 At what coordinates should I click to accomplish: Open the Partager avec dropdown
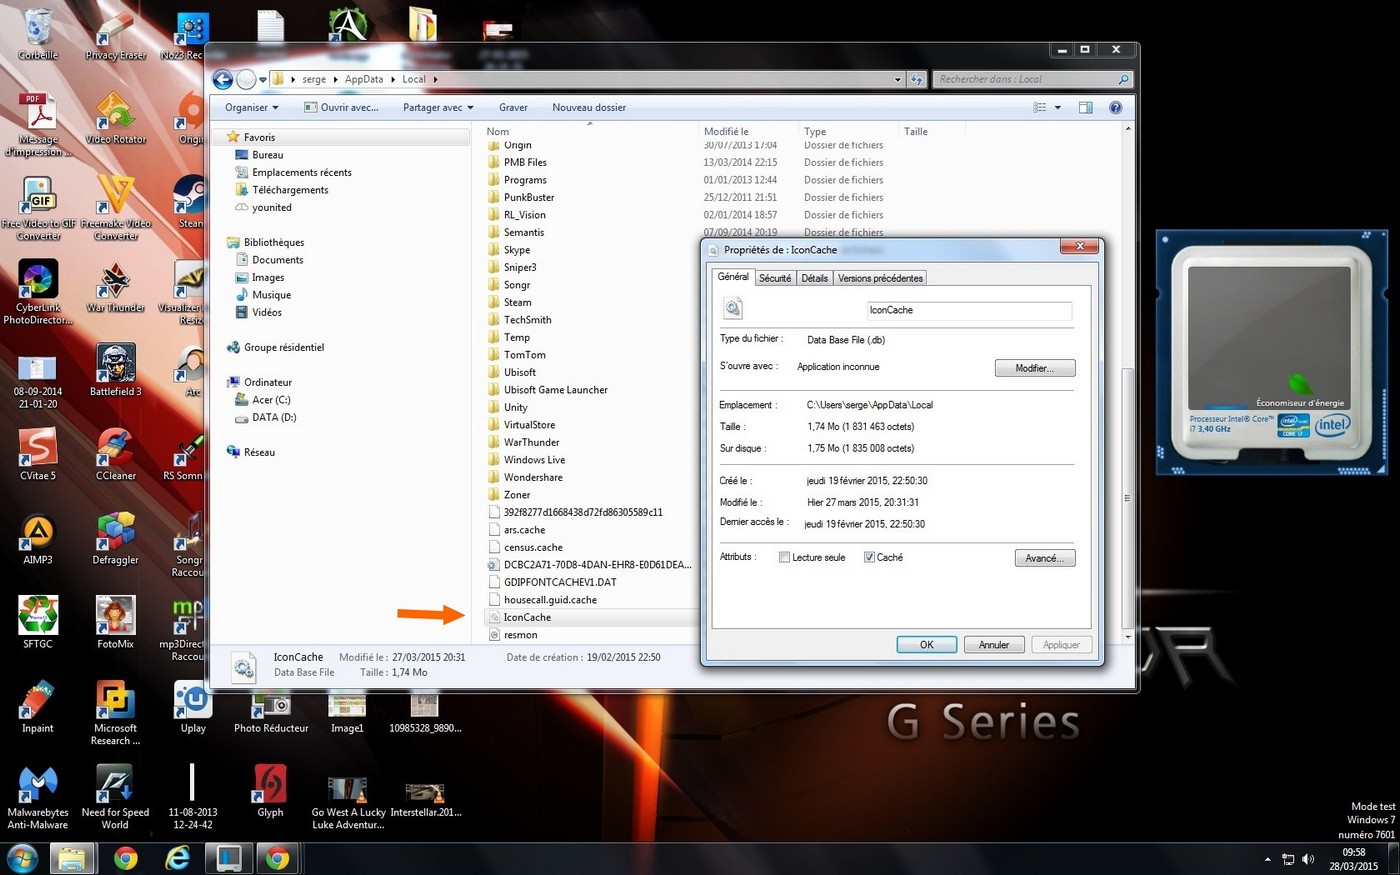tap(438, 107)
